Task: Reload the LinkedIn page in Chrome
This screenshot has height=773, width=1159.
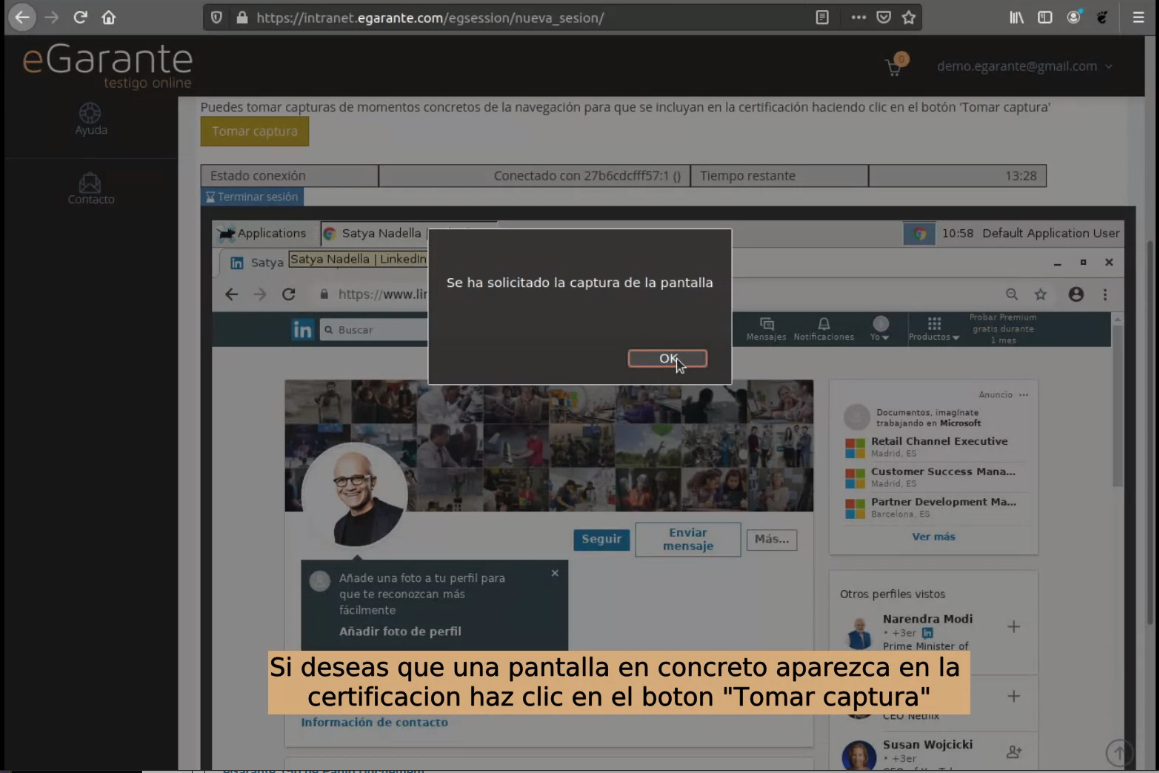Action: 288,294
